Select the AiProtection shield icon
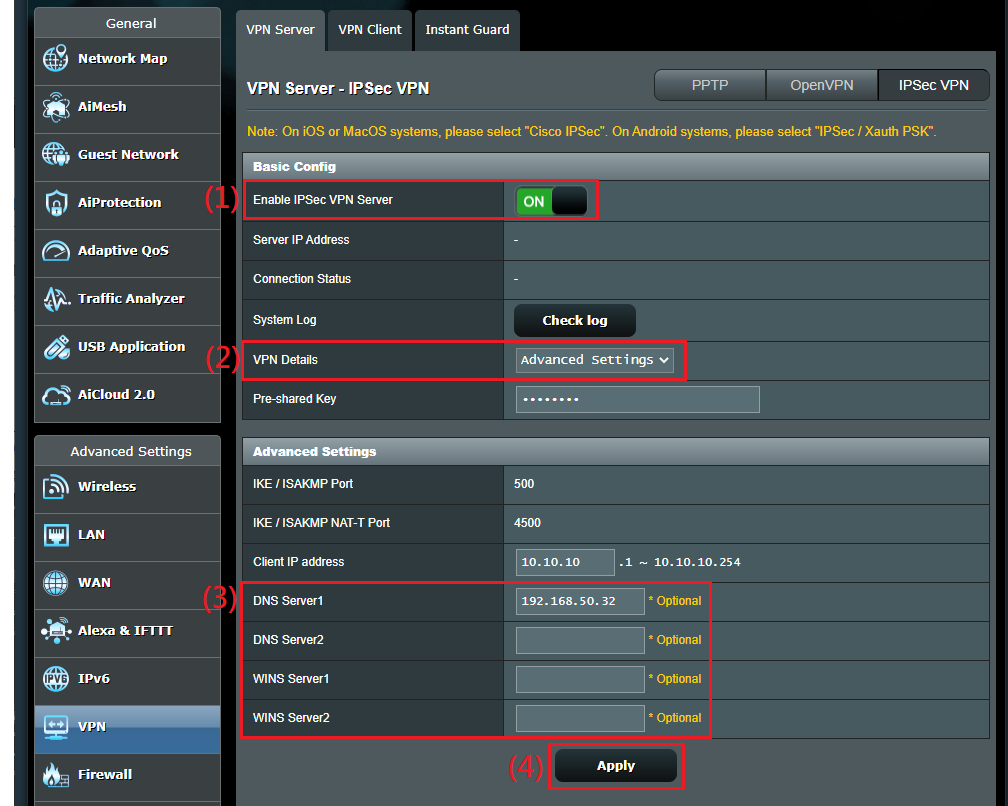This screenshot has width=1008, height=806. (x=56, y=203)
